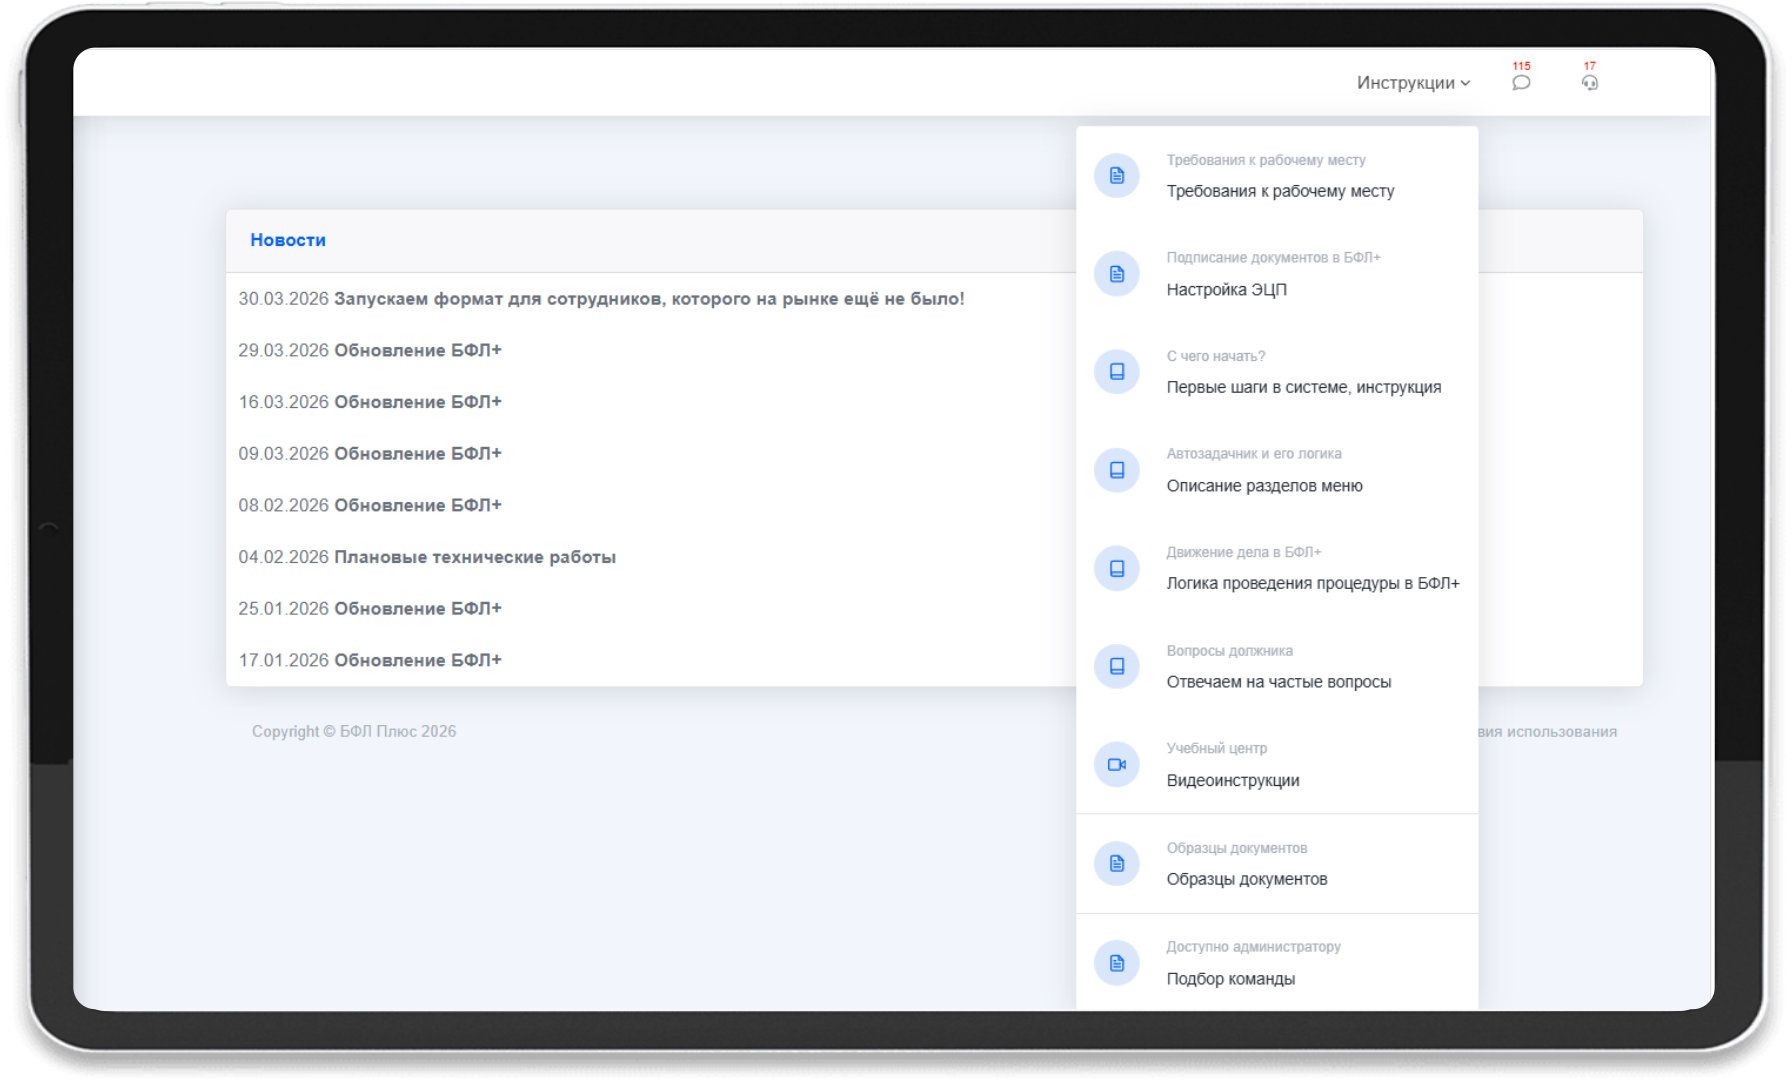
Task: Open the support headset icon with 17 badge
Action: click(1589, 82)
